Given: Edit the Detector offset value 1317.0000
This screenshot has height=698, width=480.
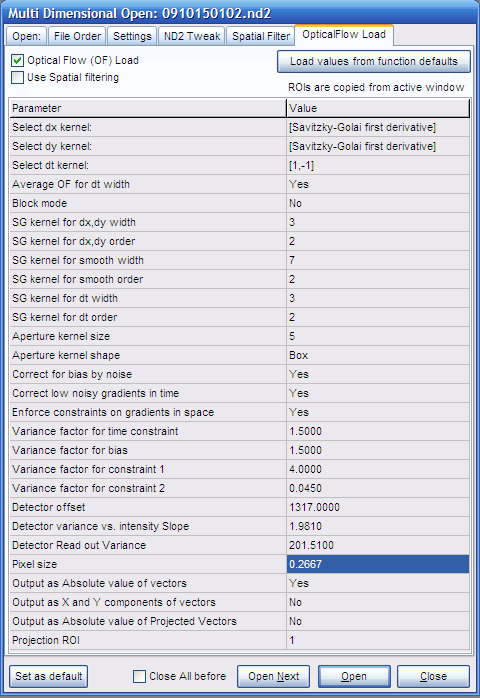Looking at the screenshot, I should tap(378, 507).
